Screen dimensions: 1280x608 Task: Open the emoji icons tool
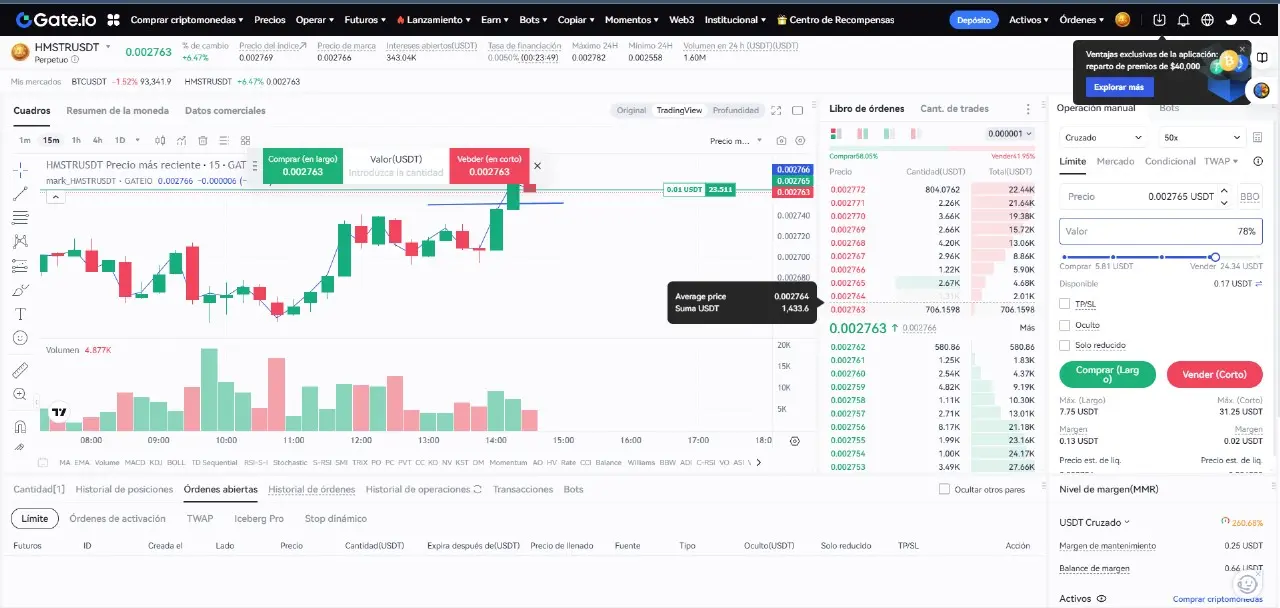click(x=20, y=338)
